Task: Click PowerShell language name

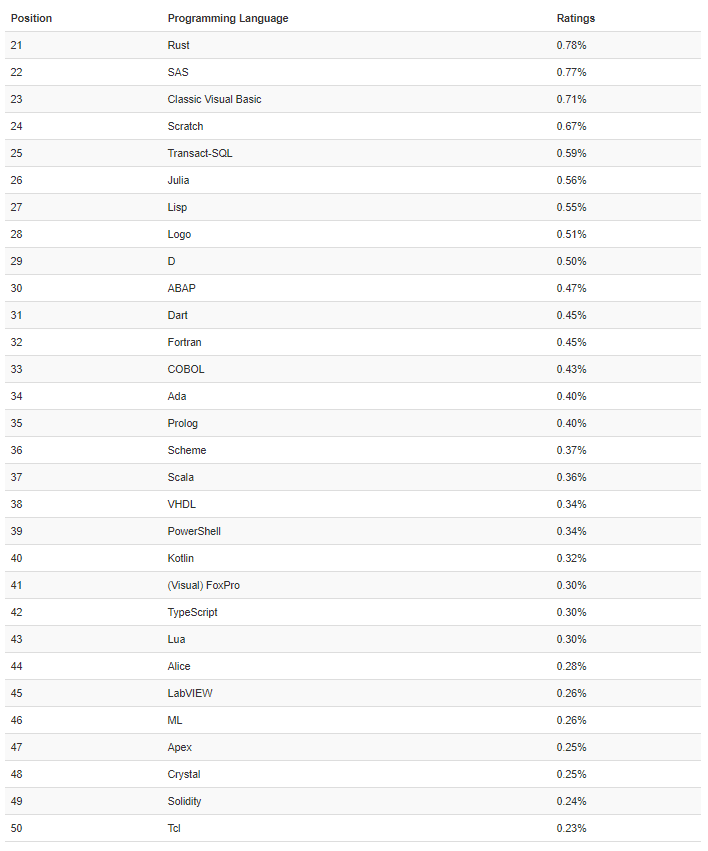Action: coord(194,531)
